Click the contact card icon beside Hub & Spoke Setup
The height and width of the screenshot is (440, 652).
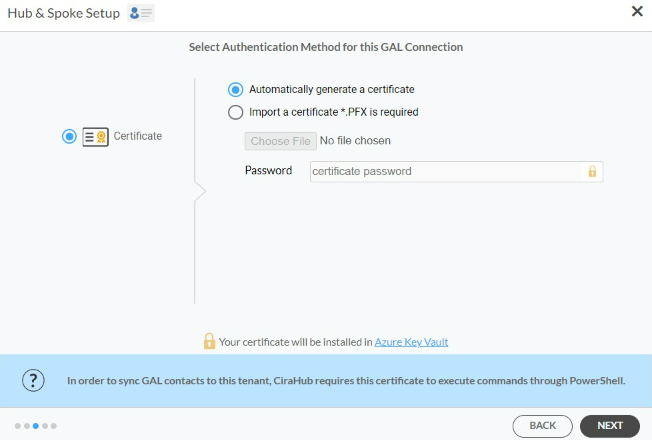tap(141, 13)
